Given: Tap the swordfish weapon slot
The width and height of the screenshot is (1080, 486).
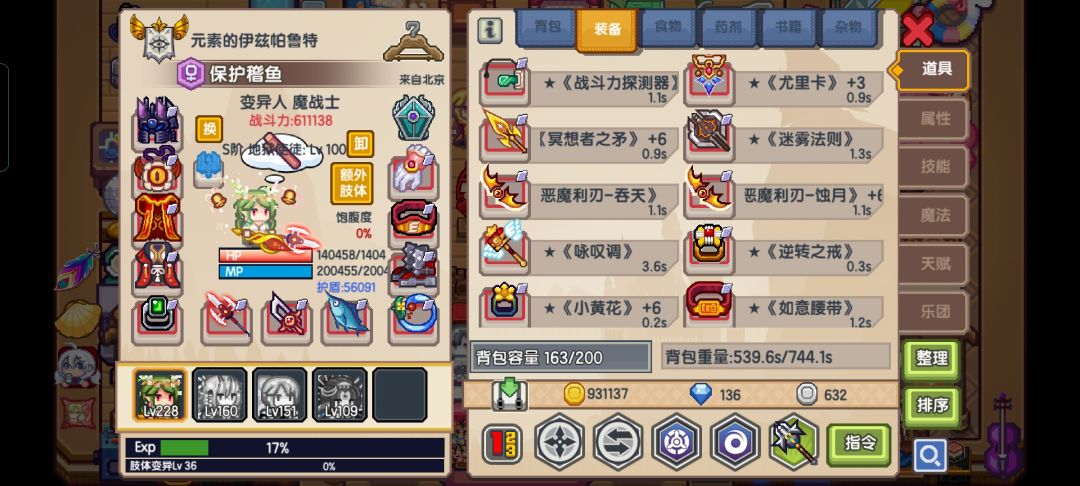Looking at the screenshot, I should coord(346,318).
